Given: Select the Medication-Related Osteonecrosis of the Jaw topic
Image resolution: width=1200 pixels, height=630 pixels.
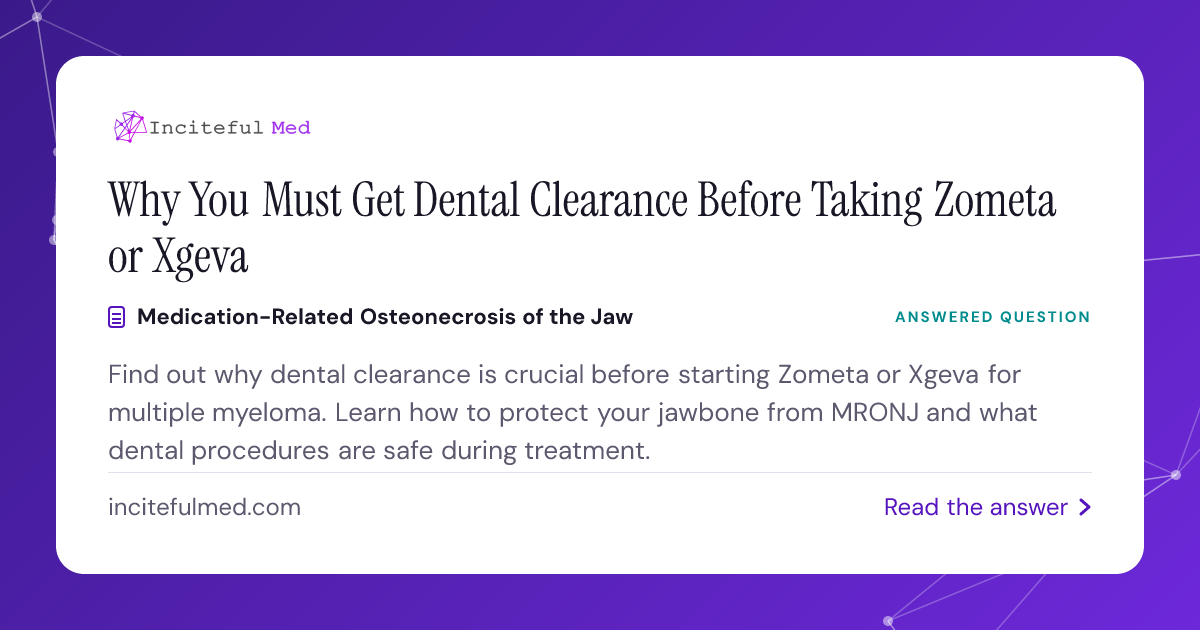Looking at the screenshot, I should click(385, 317).
